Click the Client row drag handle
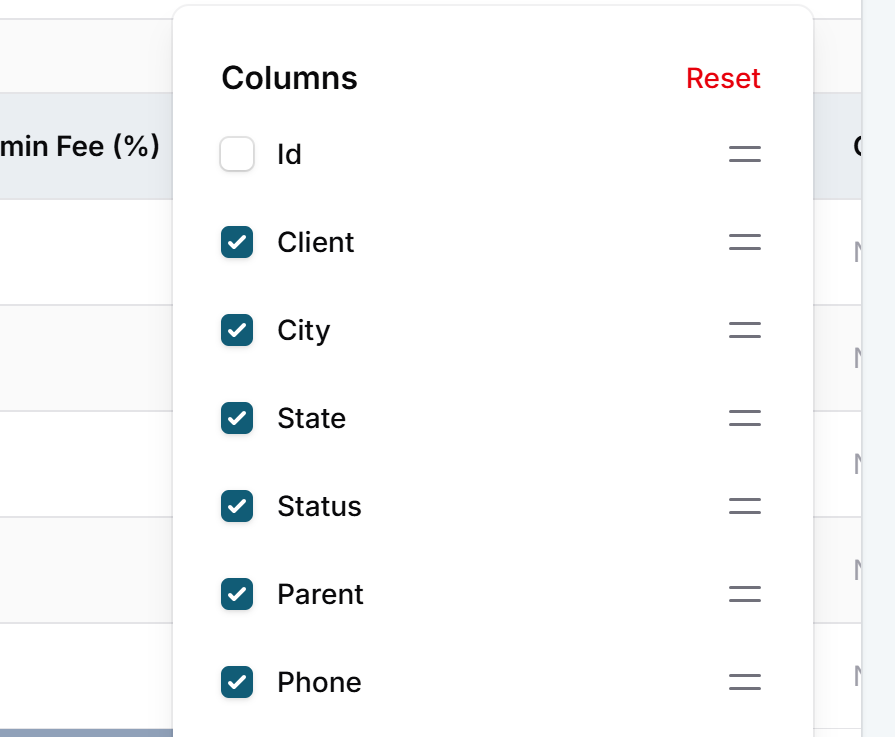 point(744,242)
